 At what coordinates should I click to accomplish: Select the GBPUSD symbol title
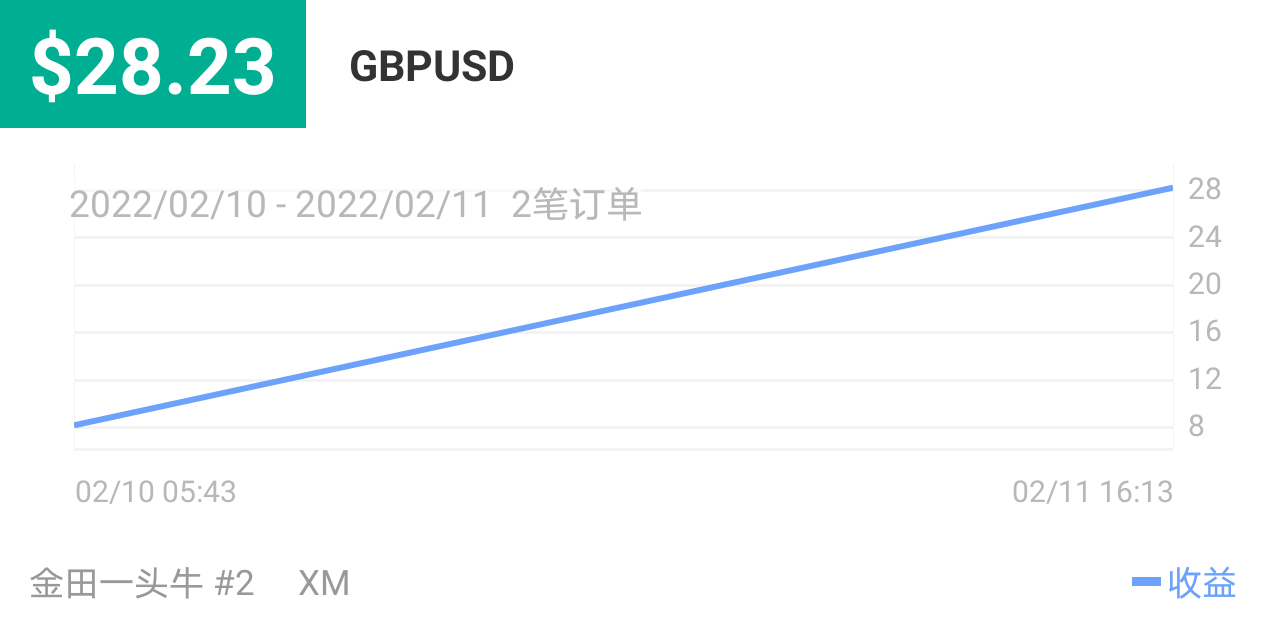(x=432, y=67)
